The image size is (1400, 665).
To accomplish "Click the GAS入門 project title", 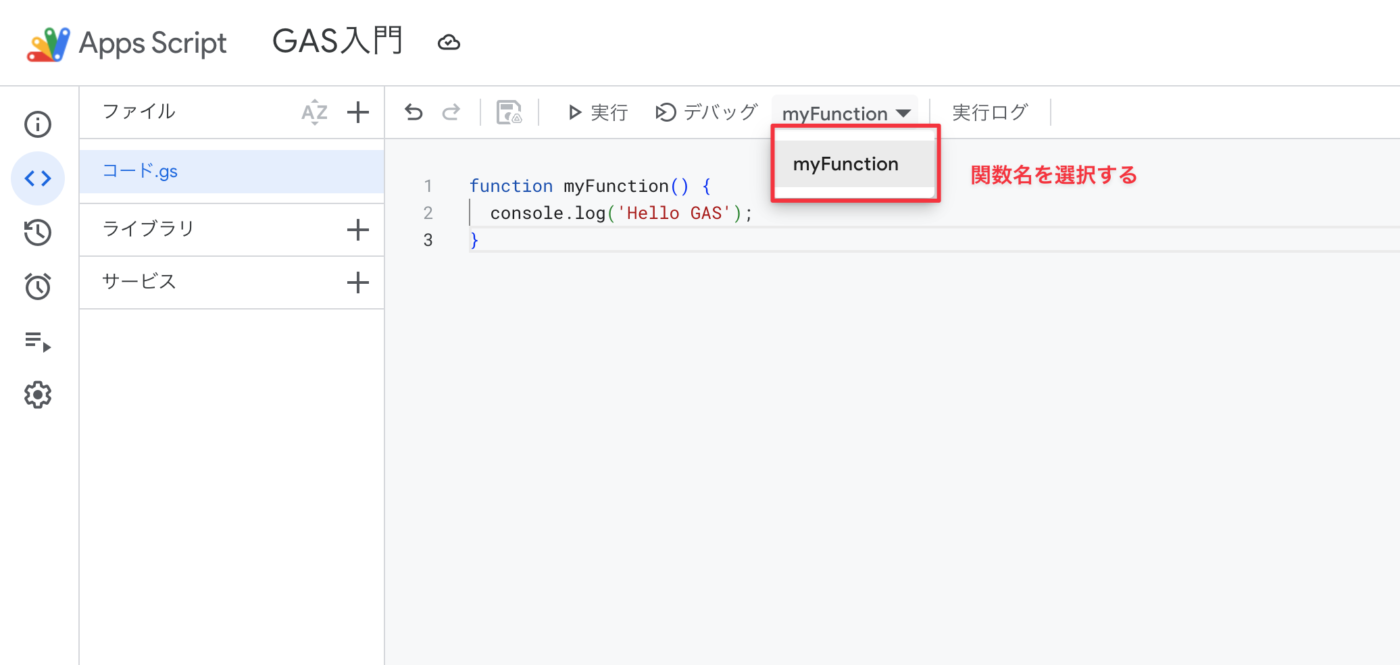I will [338, 42].
